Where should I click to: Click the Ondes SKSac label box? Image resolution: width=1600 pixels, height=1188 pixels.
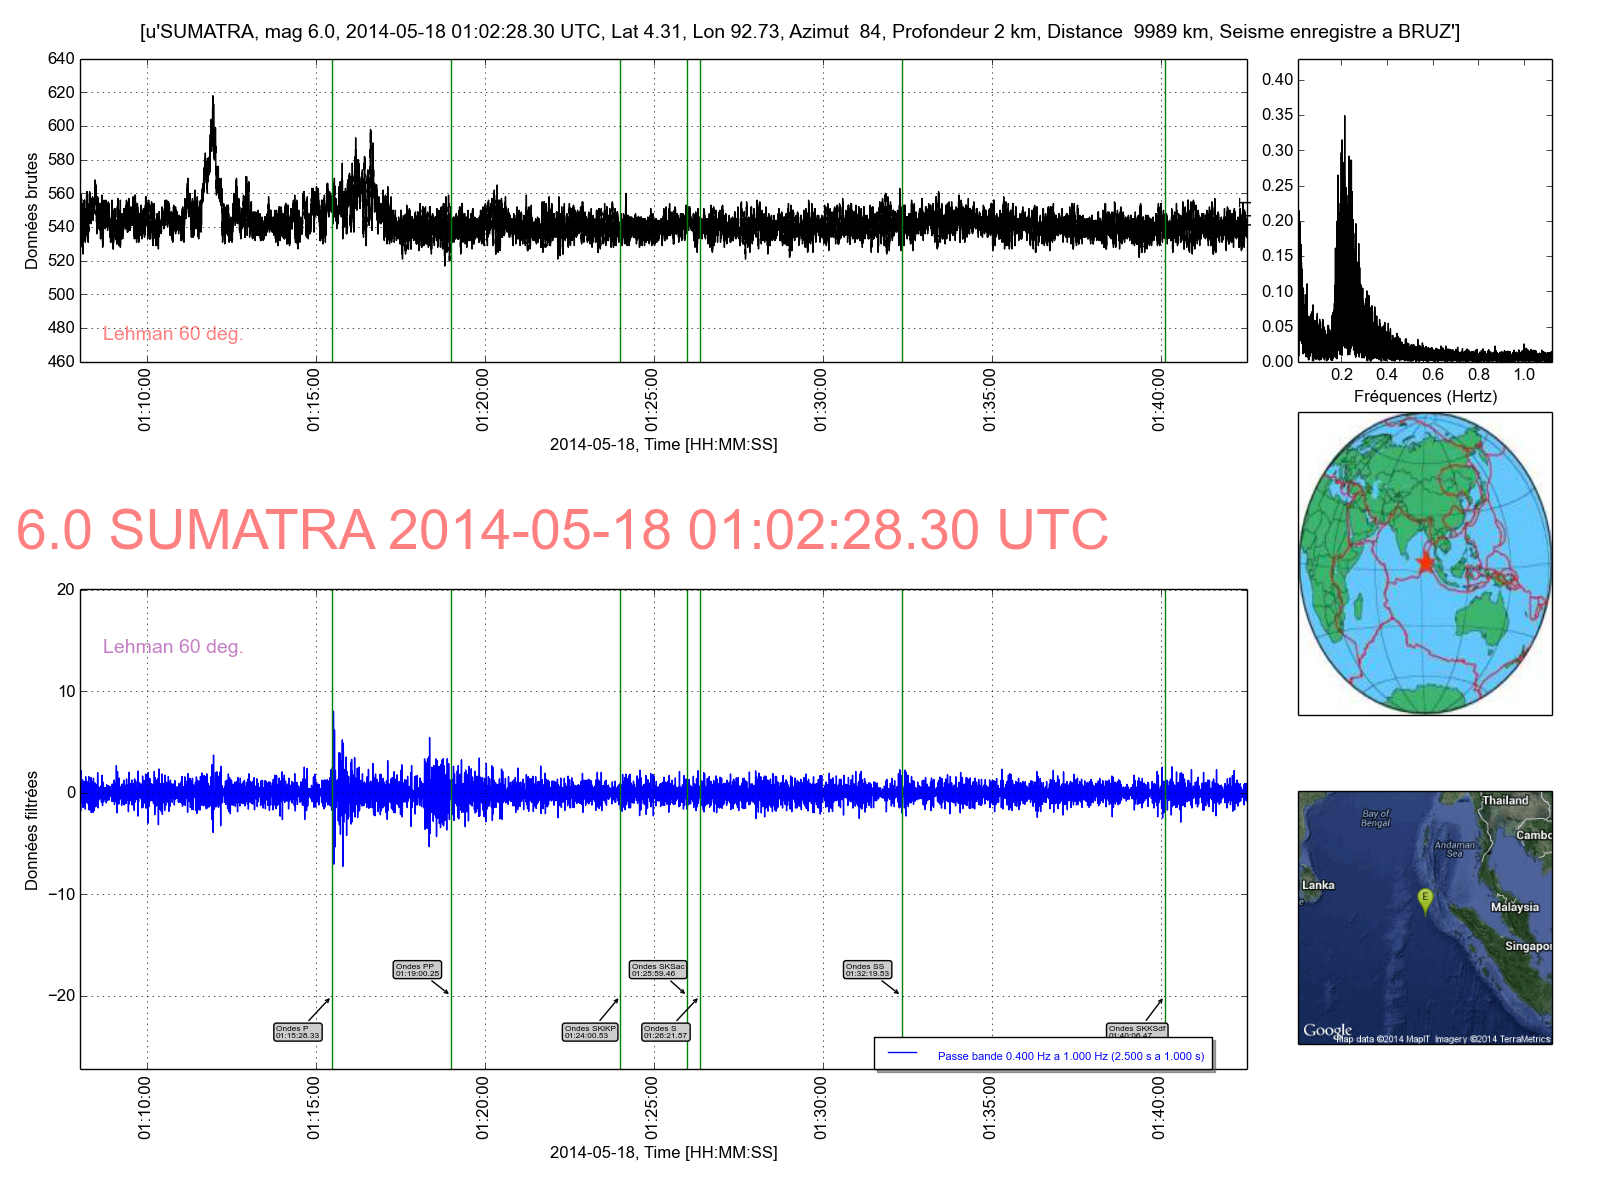click(658, 970)
